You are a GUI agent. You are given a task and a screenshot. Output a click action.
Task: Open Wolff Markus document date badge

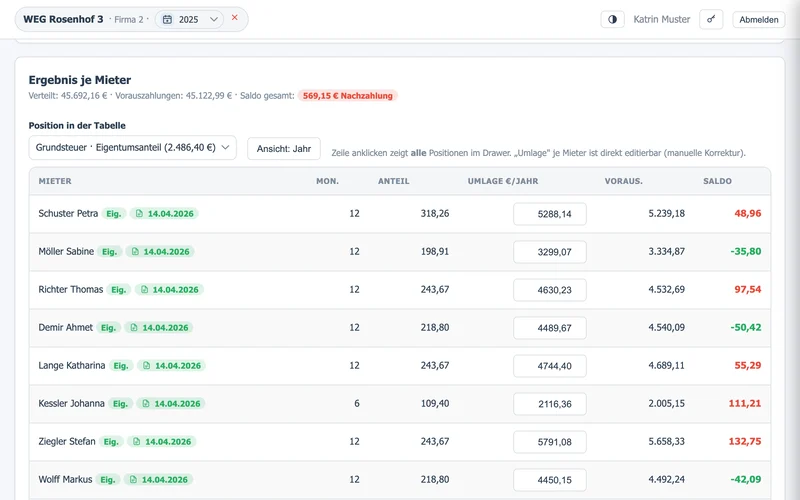click(158, 480)
